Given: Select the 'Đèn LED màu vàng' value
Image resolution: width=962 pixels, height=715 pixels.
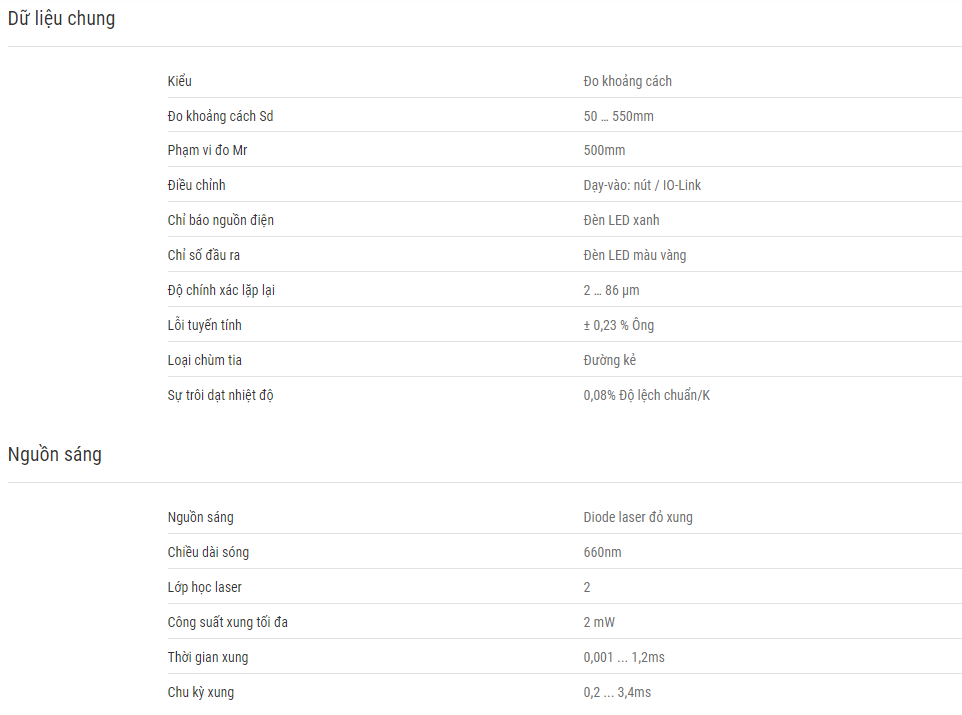Looking at the screenshot, I should click(635, 255).
